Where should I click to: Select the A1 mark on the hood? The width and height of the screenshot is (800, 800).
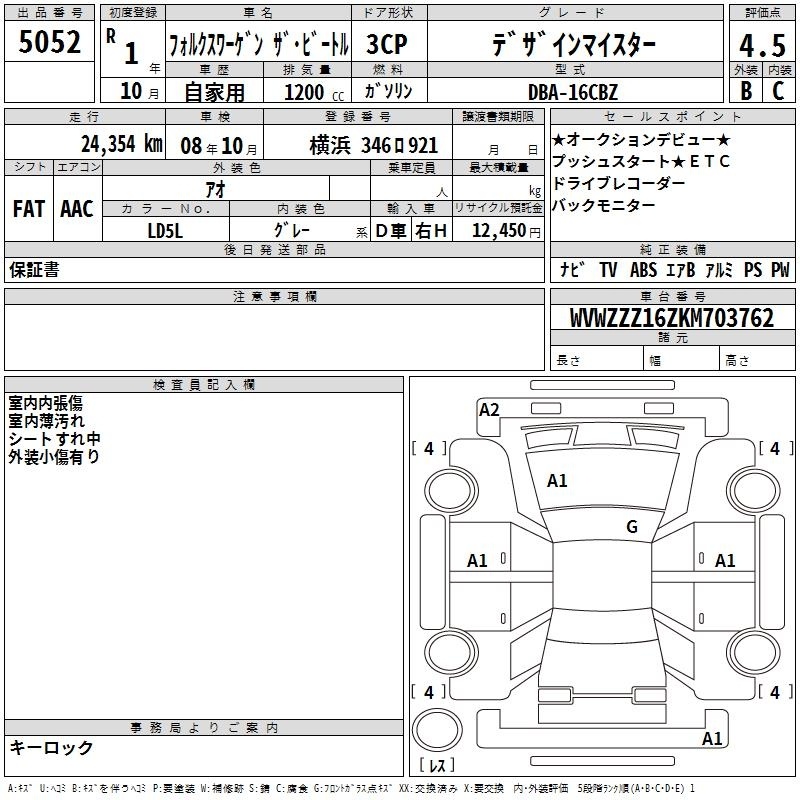tap(557, 481)
